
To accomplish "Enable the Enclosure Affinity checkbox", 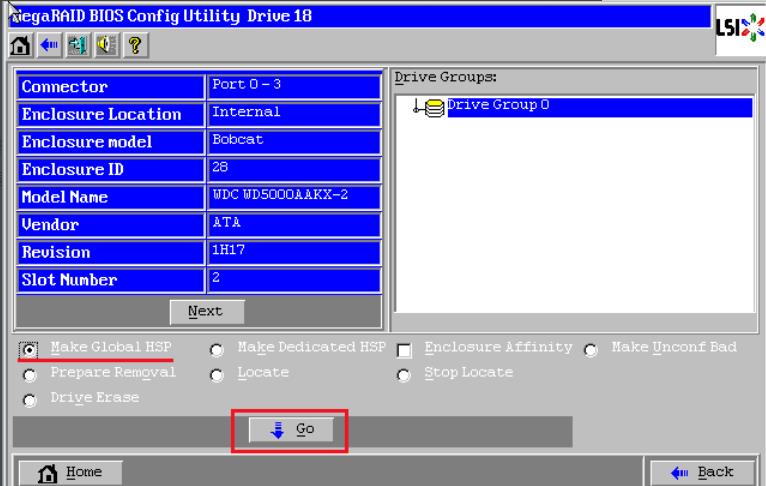I will [x=404, y=350].
